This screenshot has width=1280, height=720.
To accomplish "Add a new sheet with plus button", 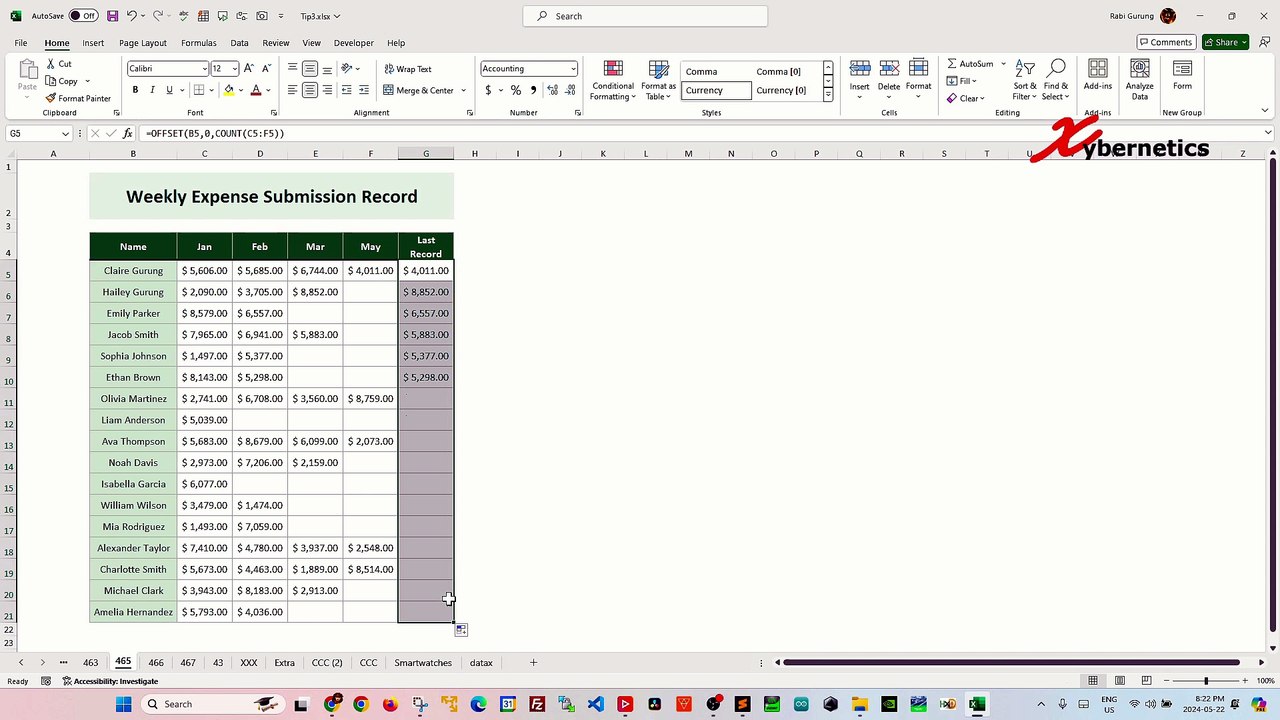I will tap(533, 663).
